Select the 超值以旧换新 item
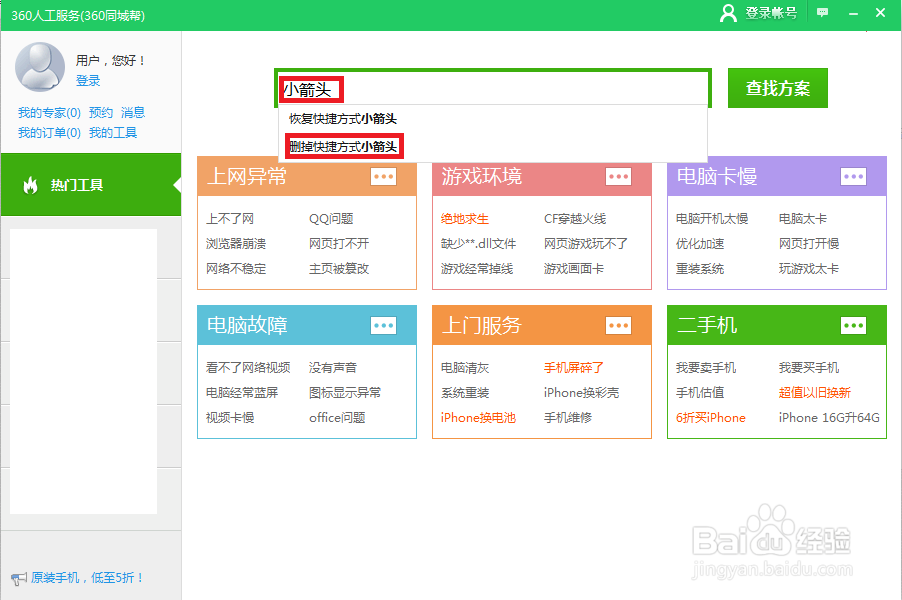 [815, 392]
